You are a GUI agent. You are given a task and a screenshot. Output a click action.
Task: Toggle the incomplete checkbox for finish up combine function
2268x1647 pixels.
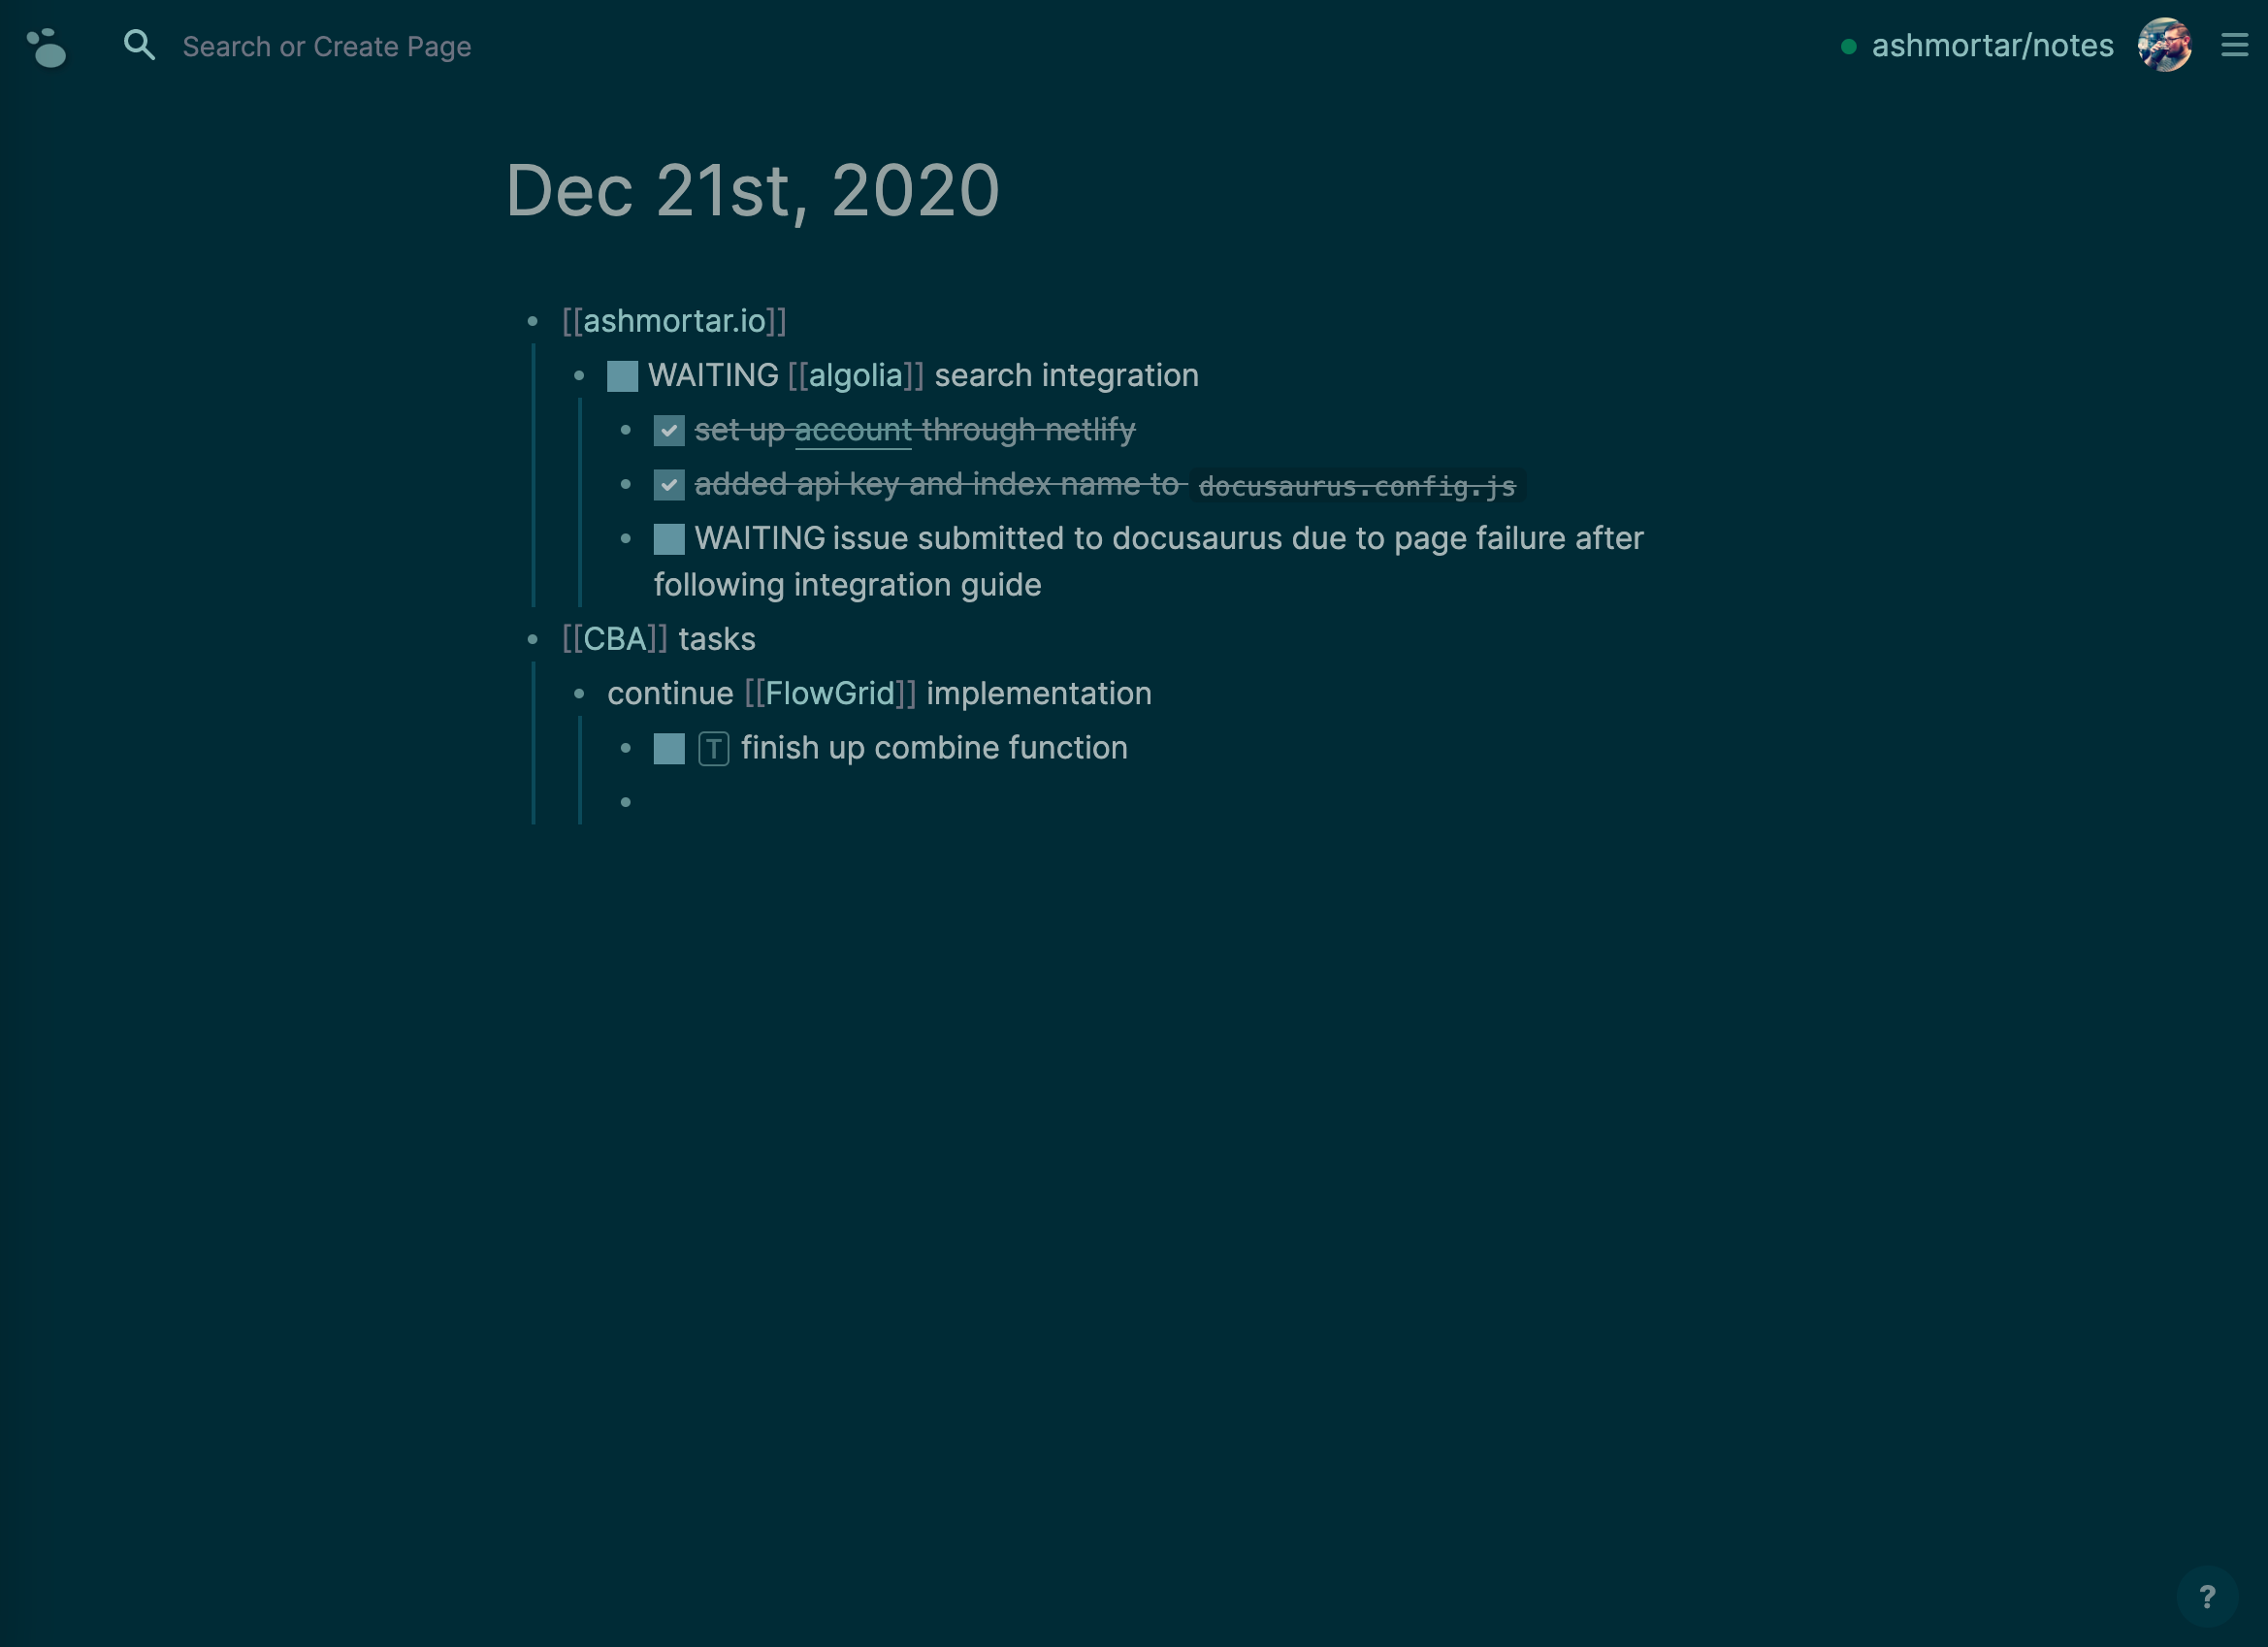point(669,747)
